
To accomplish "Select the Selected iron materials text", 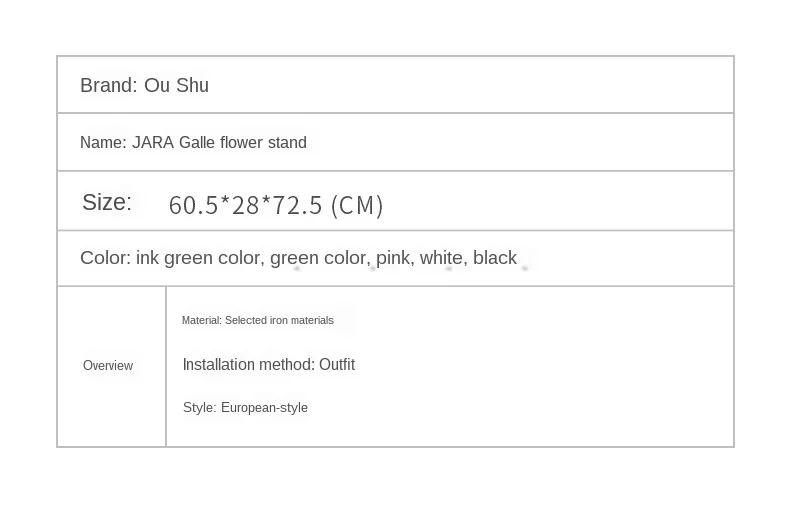I will [x=279, y=321].
